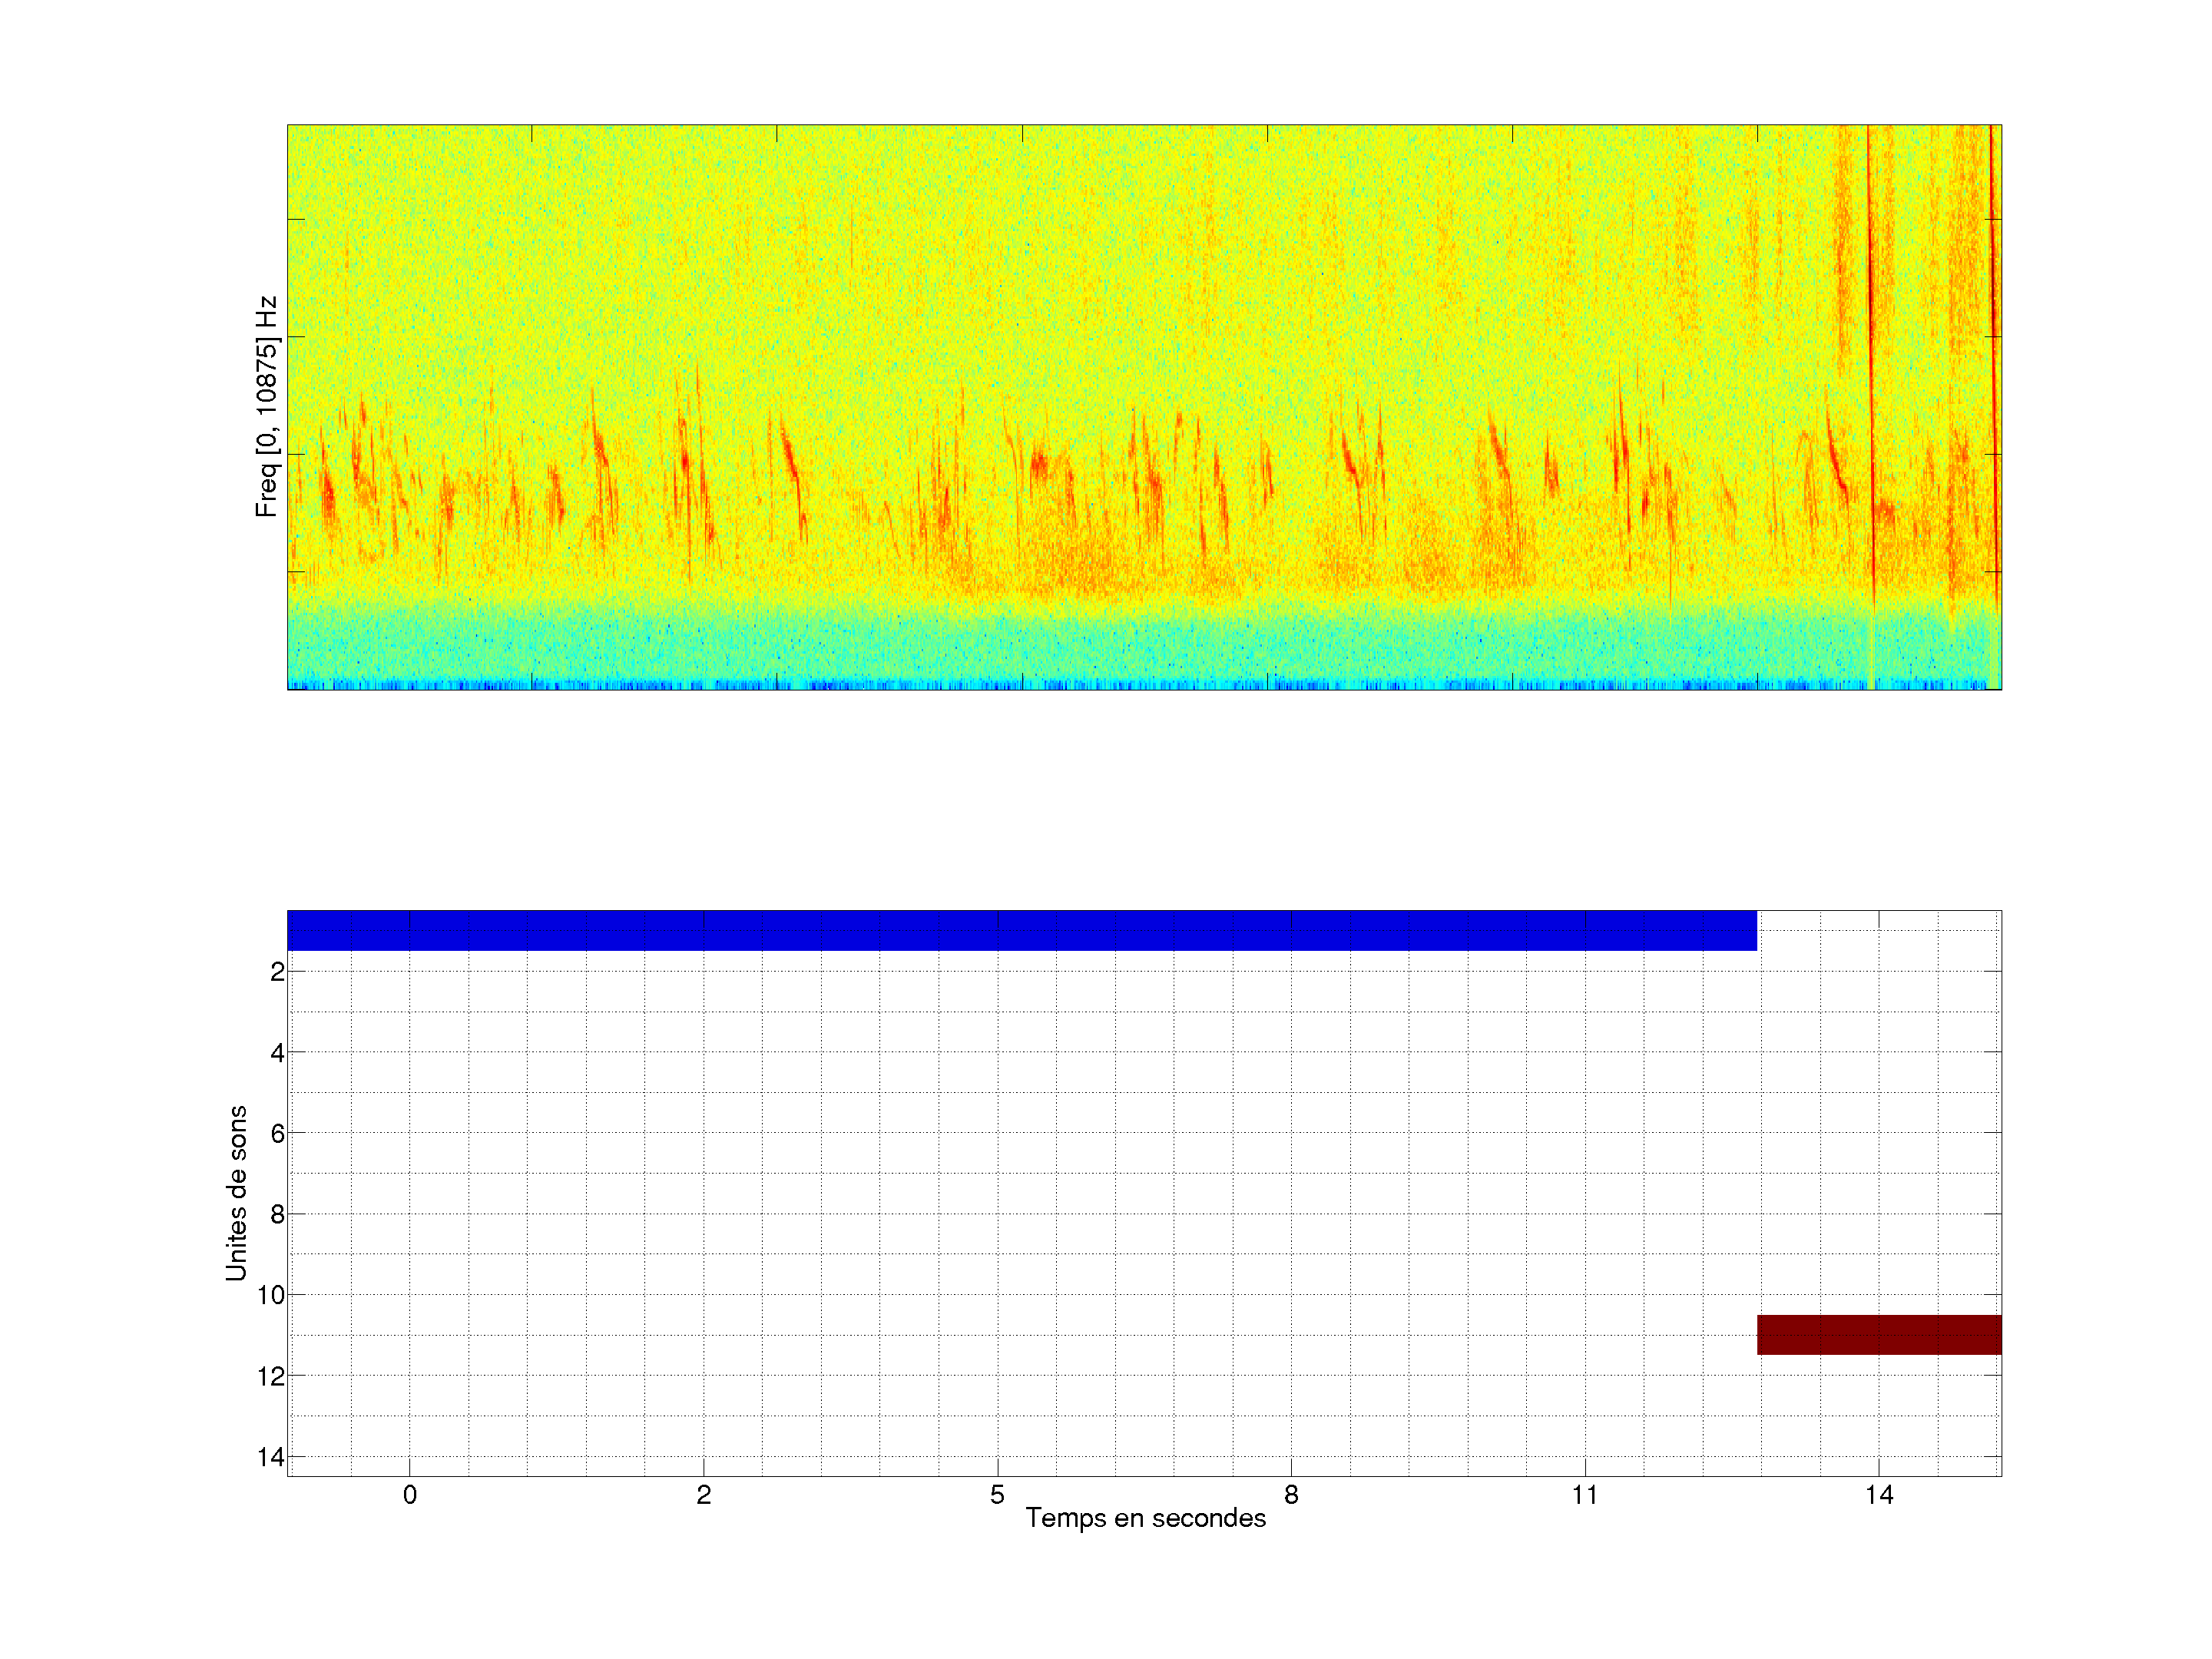
Task: Click the 'Temps en secondes' axis label
Action: click(1145, 1518)
